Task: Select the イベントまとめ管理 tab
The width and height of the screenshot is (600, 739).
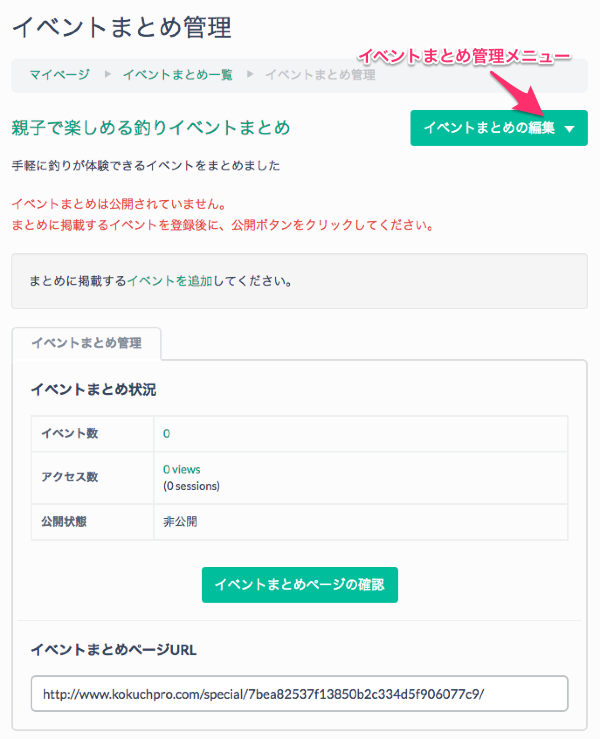Action: tap(86, 343)
